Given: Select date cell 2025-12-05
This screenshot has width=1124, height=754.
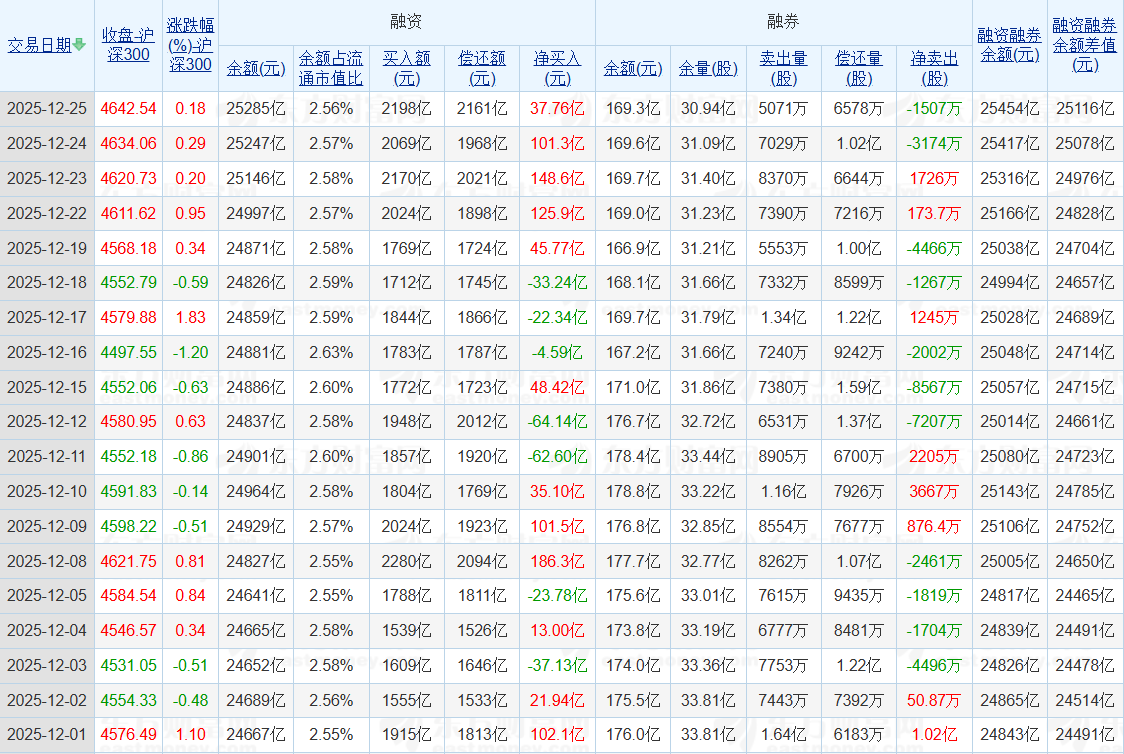Looking at the screenshot, I should [47, 596].
